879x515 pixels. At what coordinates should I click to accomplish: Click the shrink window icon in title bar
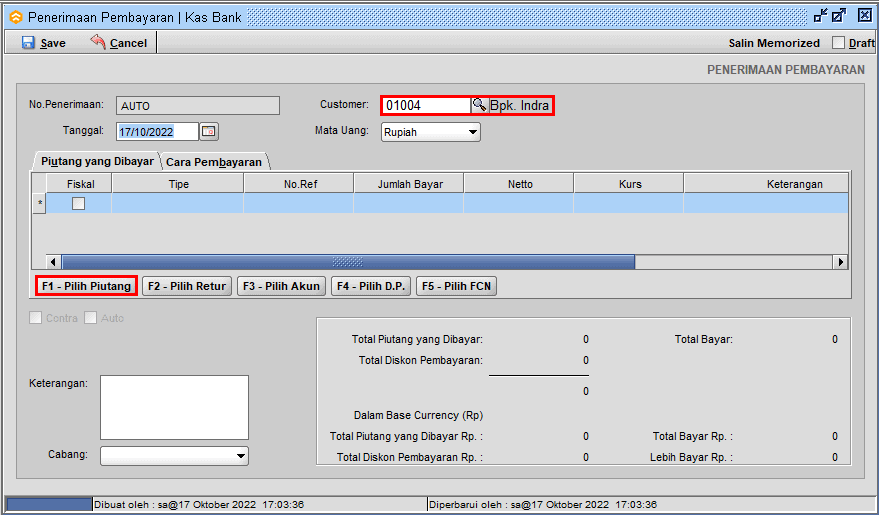[x=821, y=16]
